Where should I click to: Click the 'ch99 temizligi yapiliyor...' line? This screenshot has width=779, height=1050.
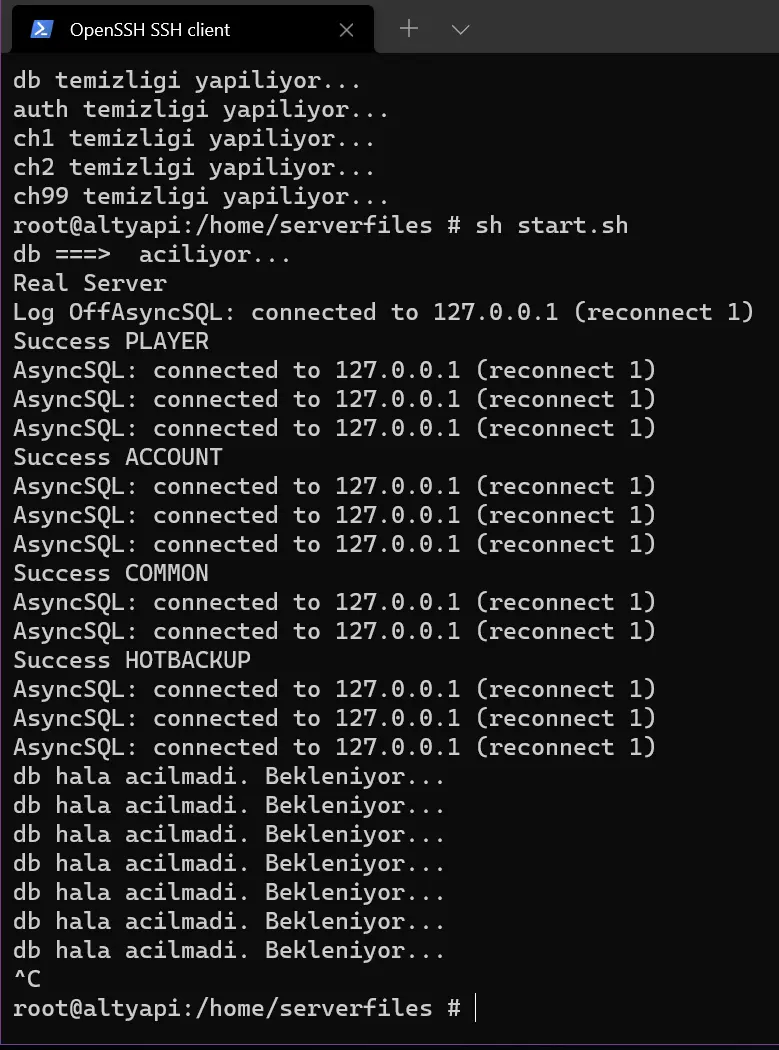pyautogui.click(x=201, y=196)
